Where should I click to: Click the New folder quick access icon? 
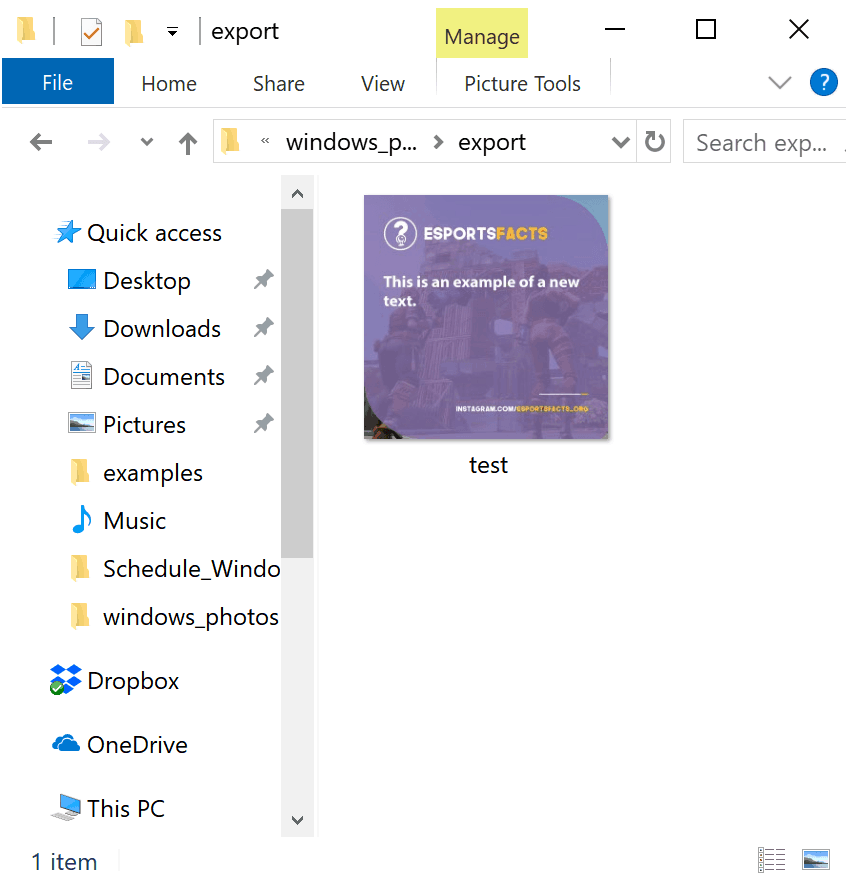pos(134,32)
